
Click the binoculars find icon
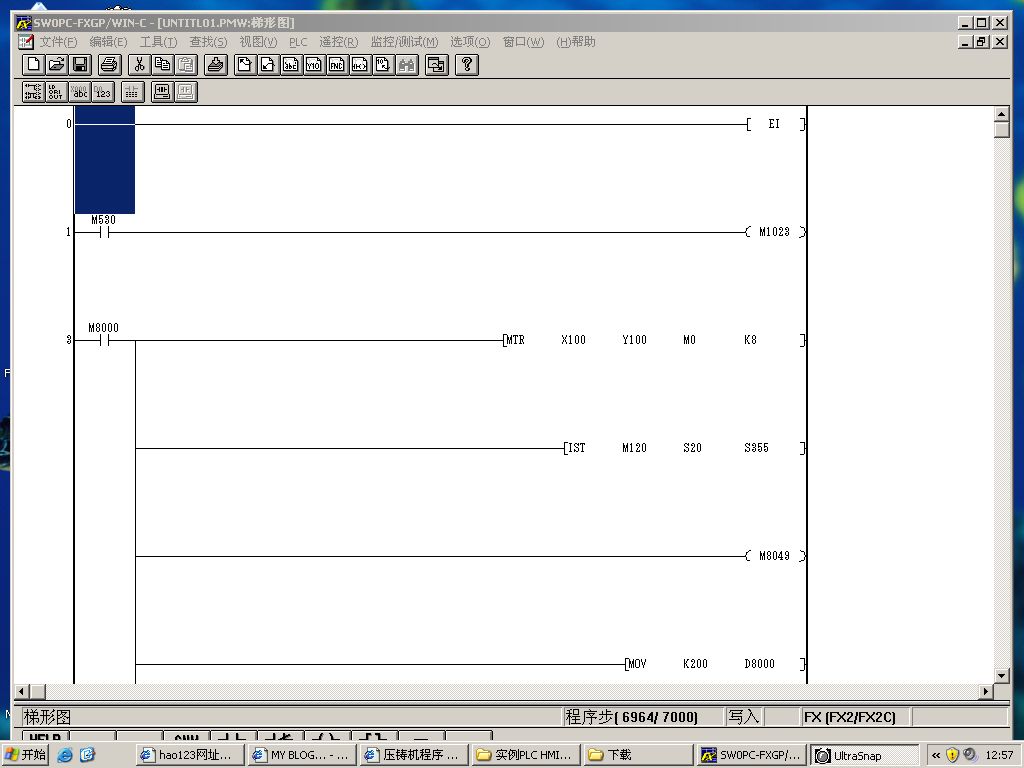(407, 65)
